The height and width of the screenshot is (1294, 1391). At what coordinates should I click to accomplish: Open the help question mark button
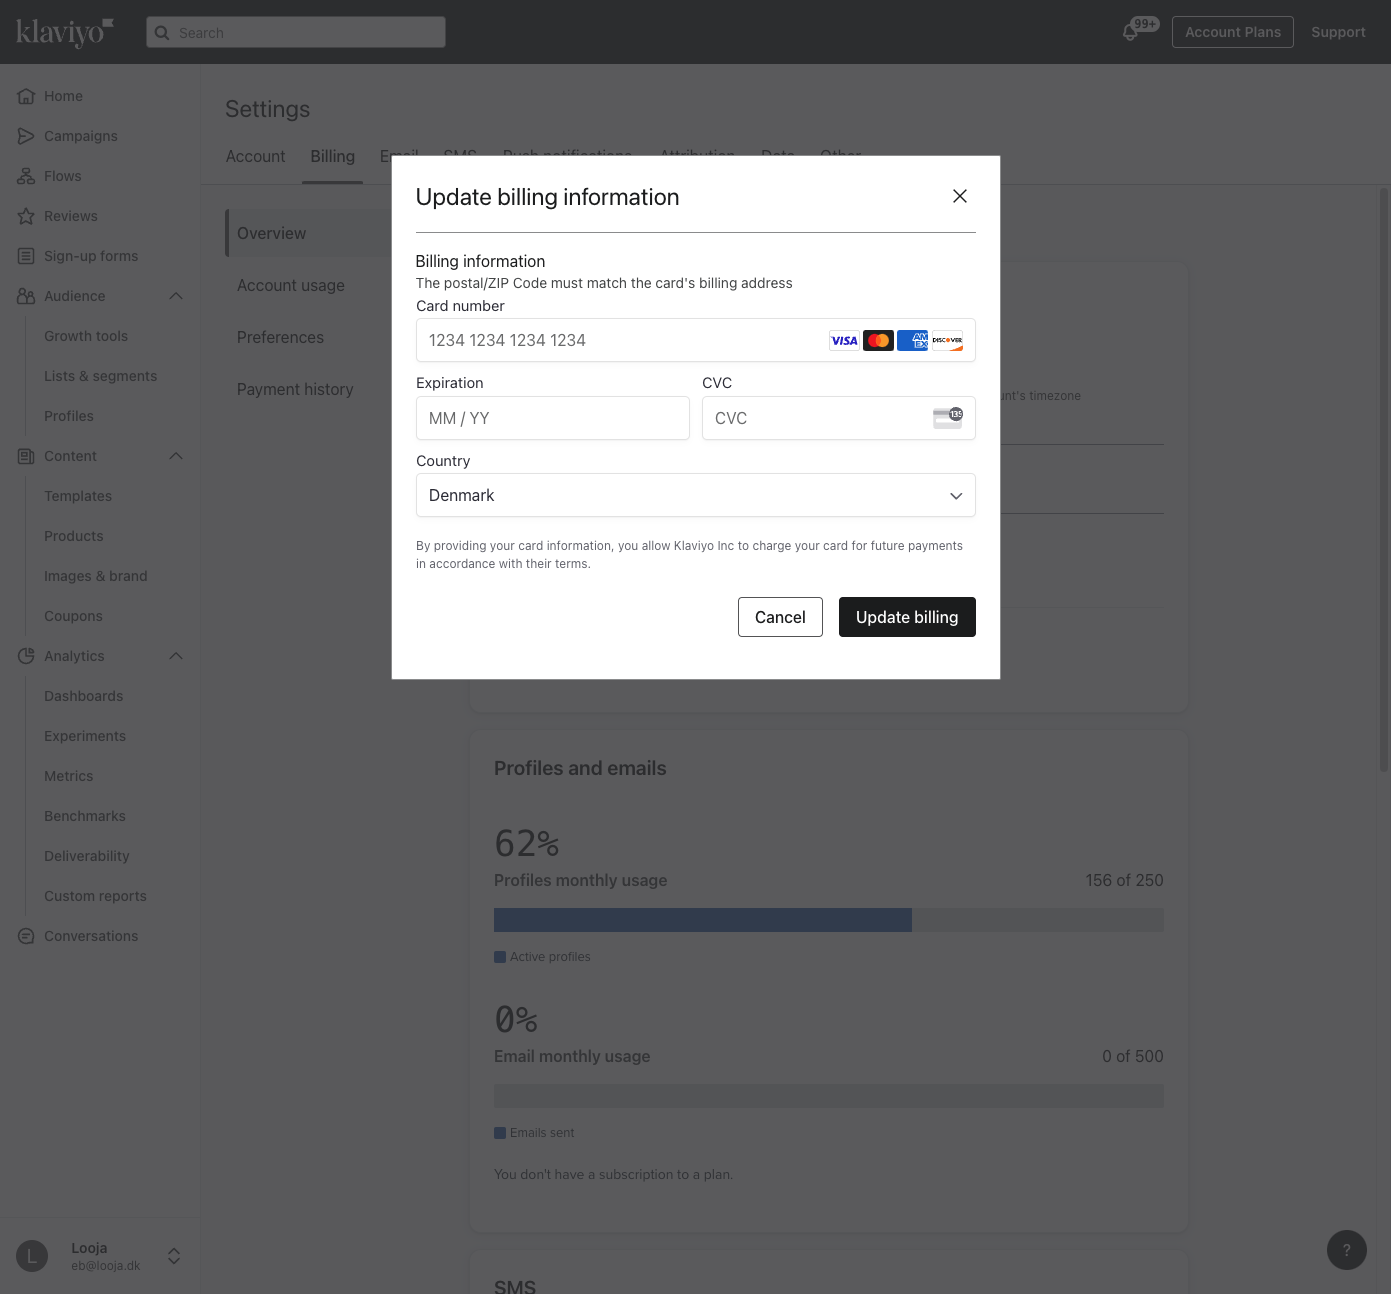[x=1347, y=1250]
